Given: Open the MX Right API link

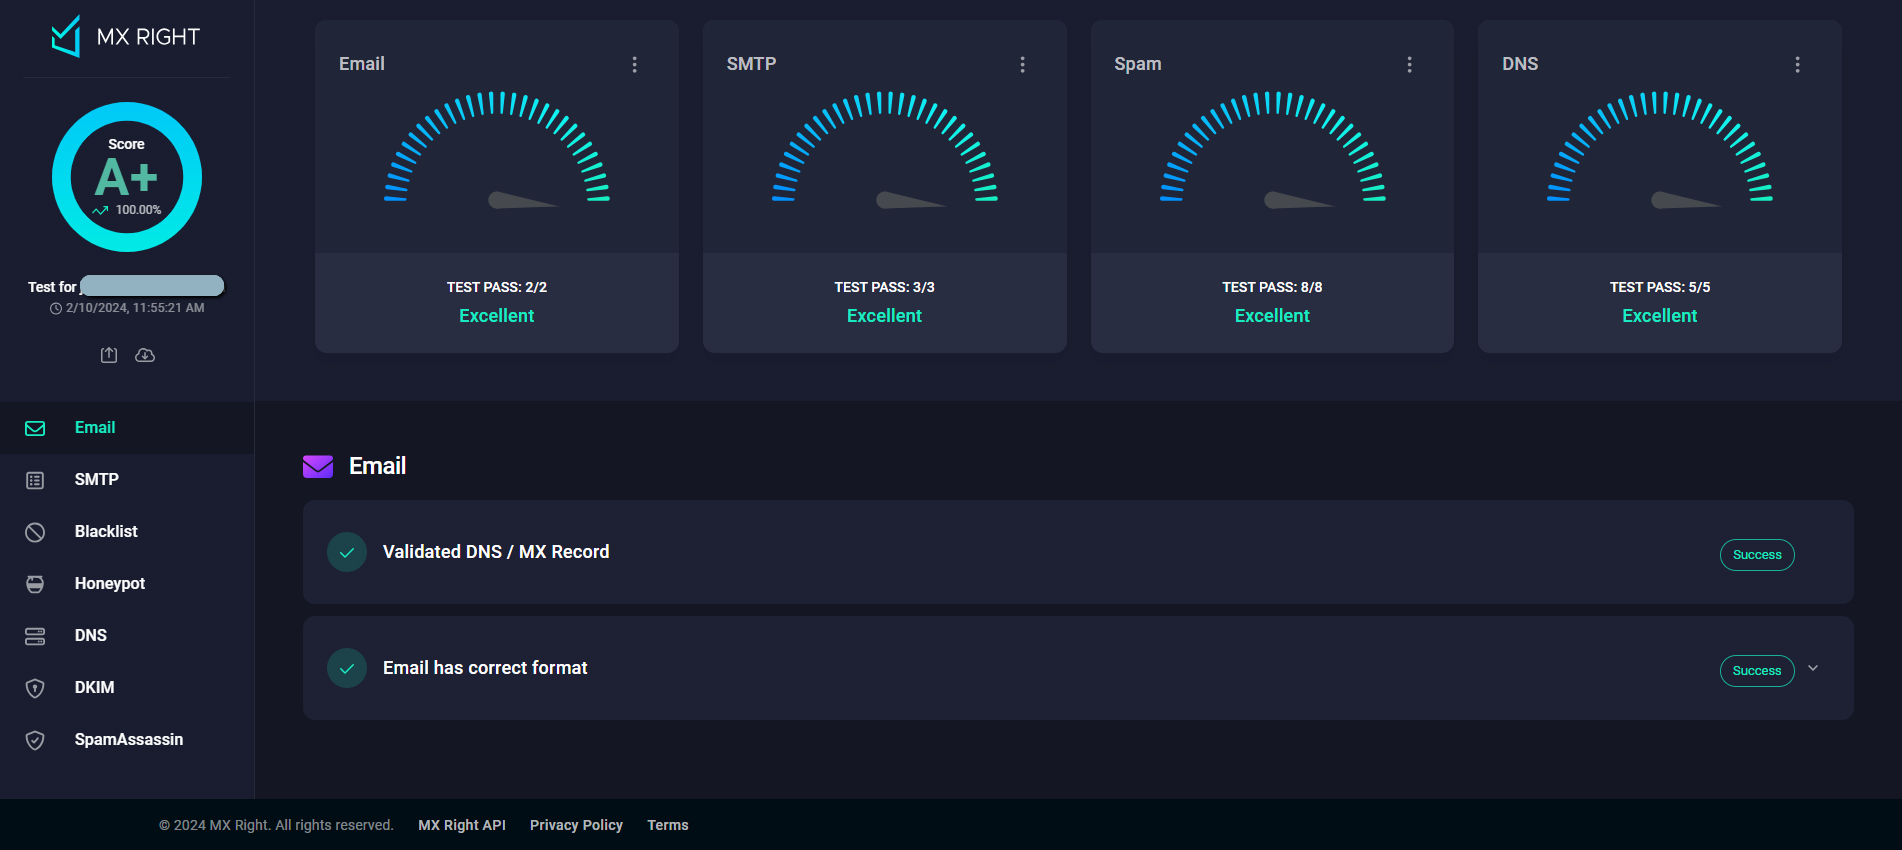Looking at the screenshot, I should [x=462, y=825].
